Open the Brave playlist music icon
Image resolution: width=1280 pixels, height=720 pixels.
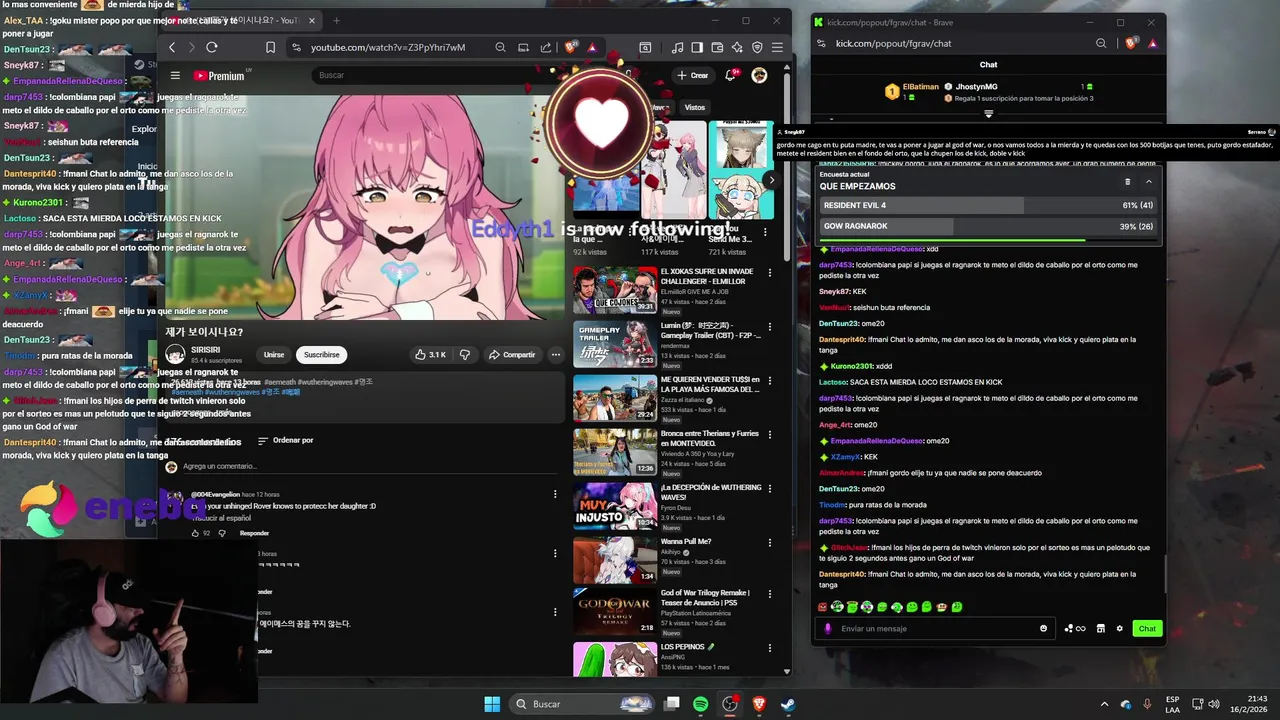[x=678, y=47]
